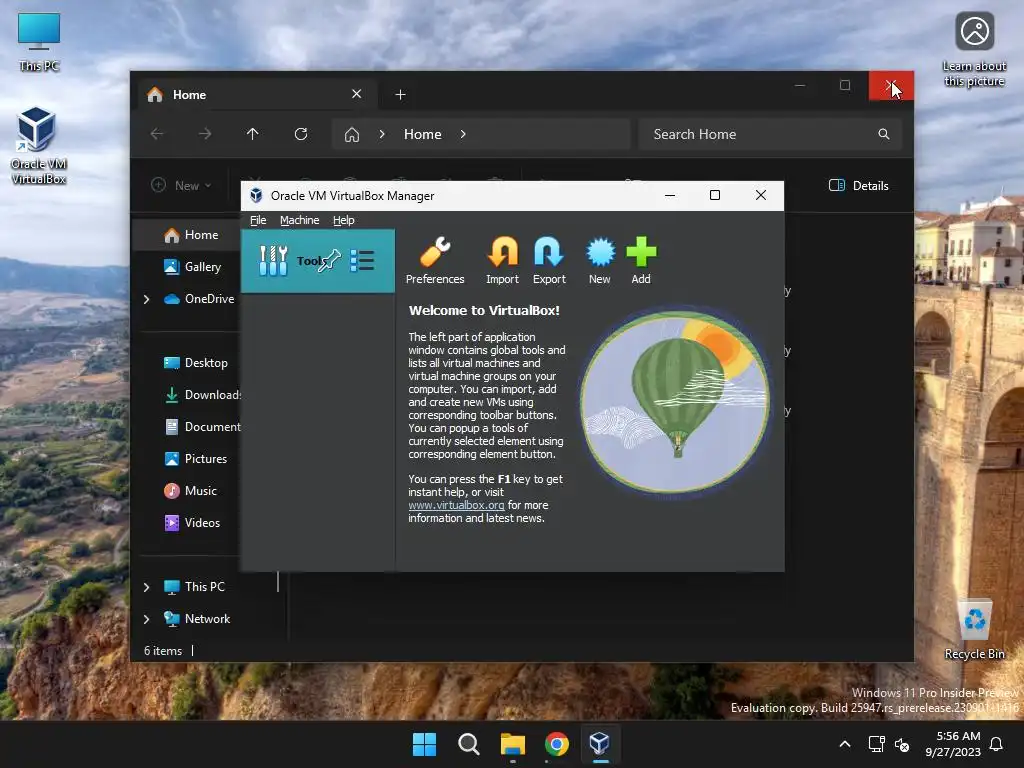The image size is (1024, 768).
Task: Select the Home tab in Explorer
Action: [257, 95]
